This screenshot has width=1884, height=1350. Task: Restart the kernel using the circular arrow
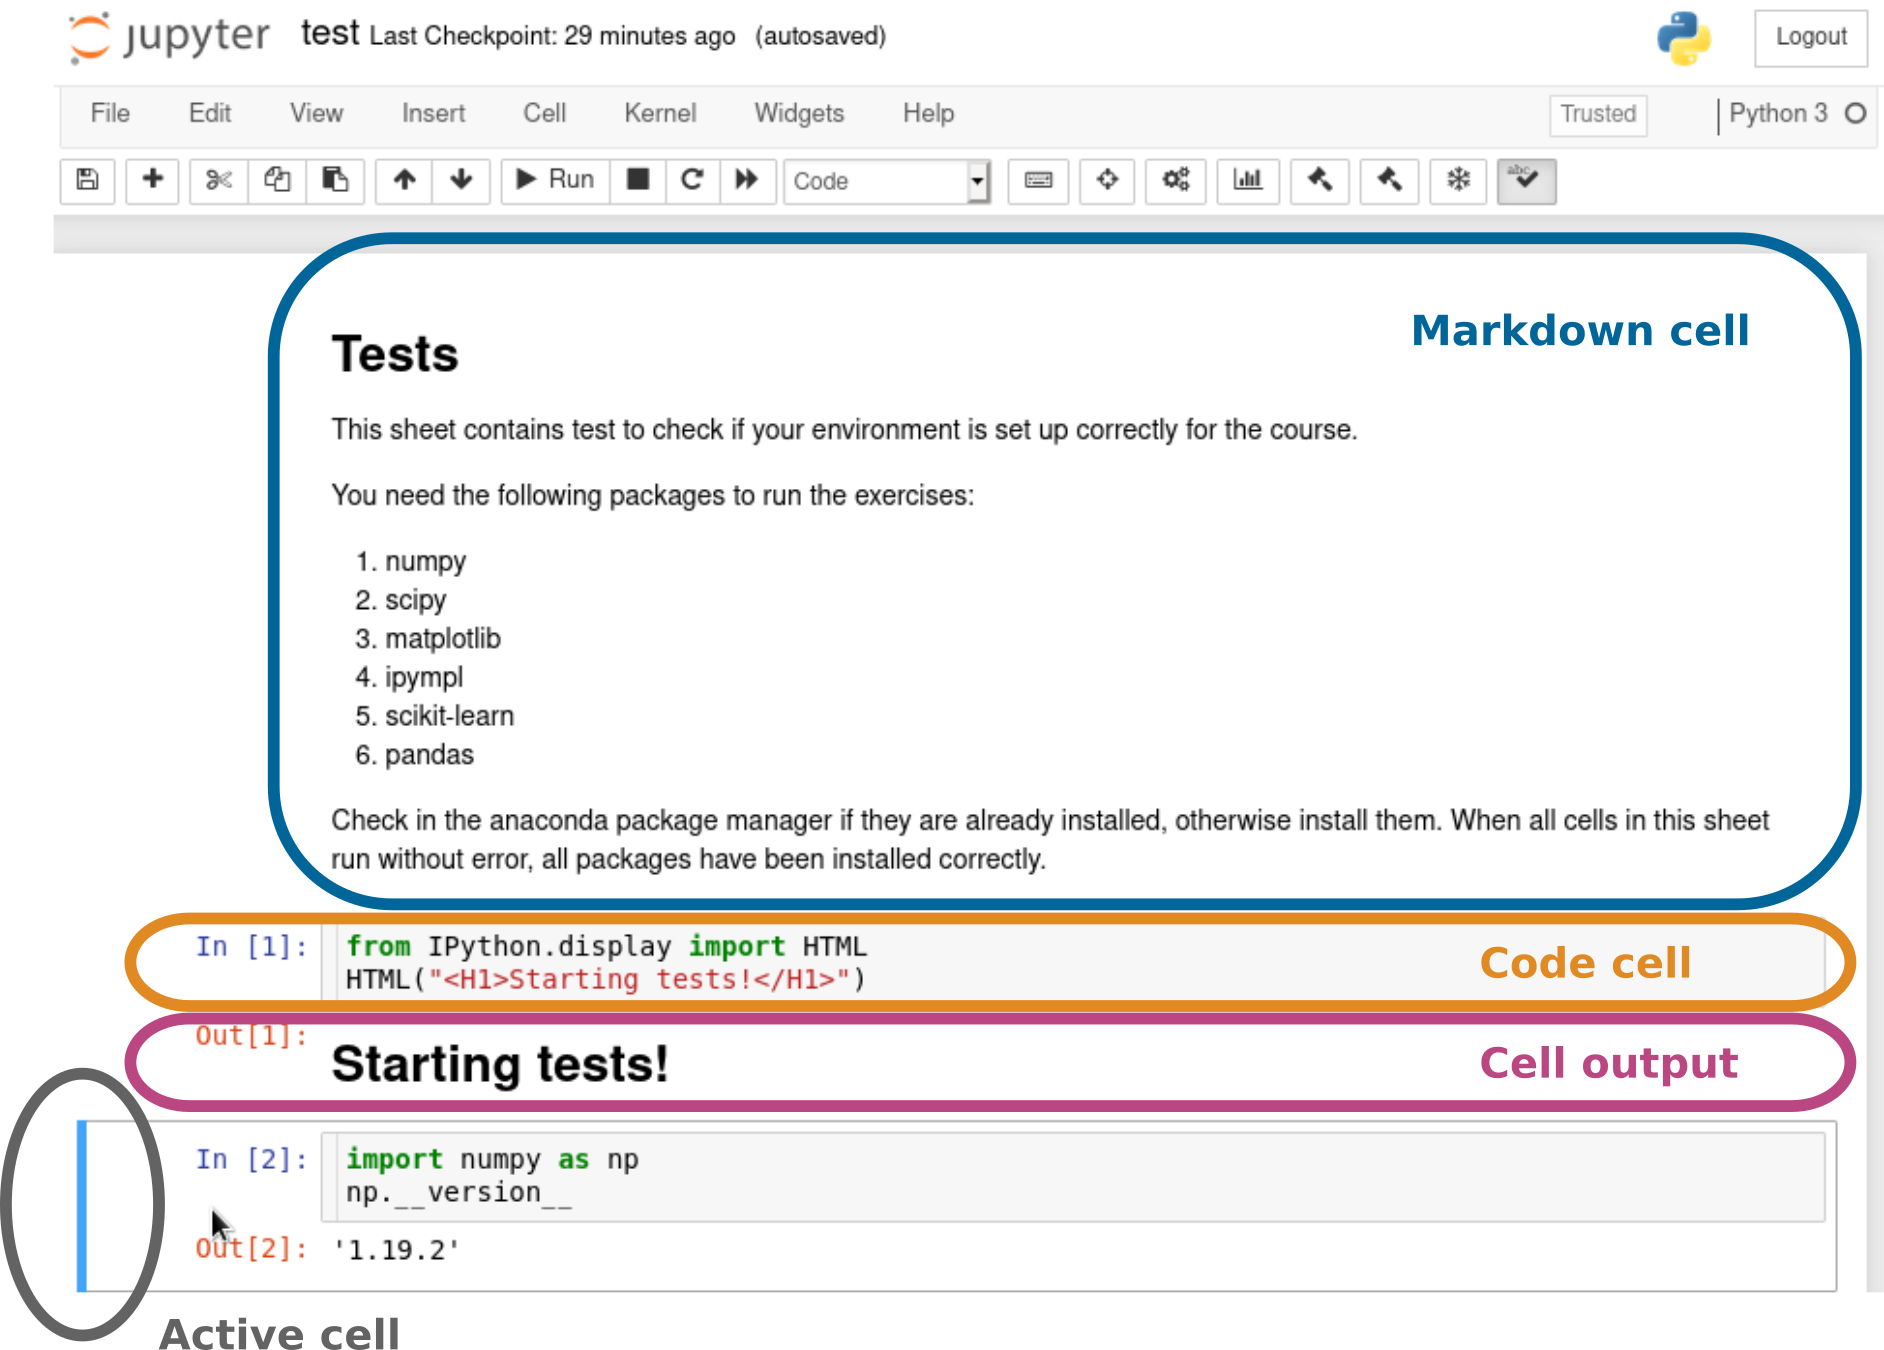[692, 180]
